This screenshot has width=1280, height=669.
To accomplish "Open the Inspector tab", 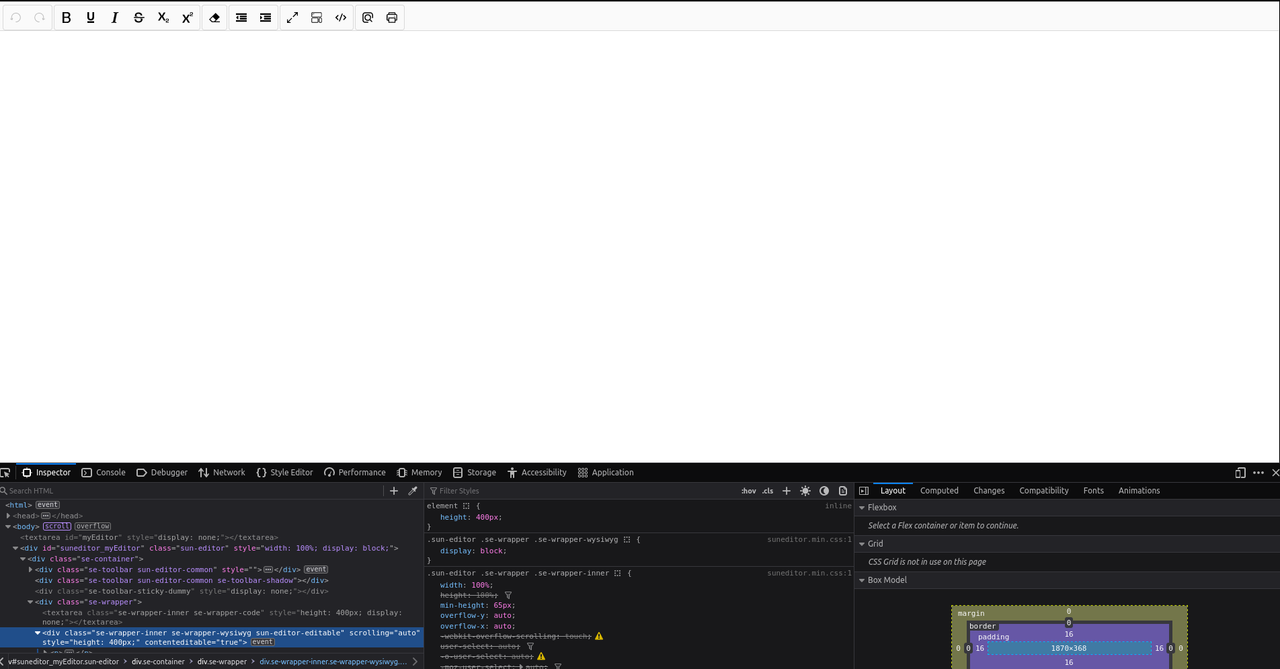I will [46, 472].
